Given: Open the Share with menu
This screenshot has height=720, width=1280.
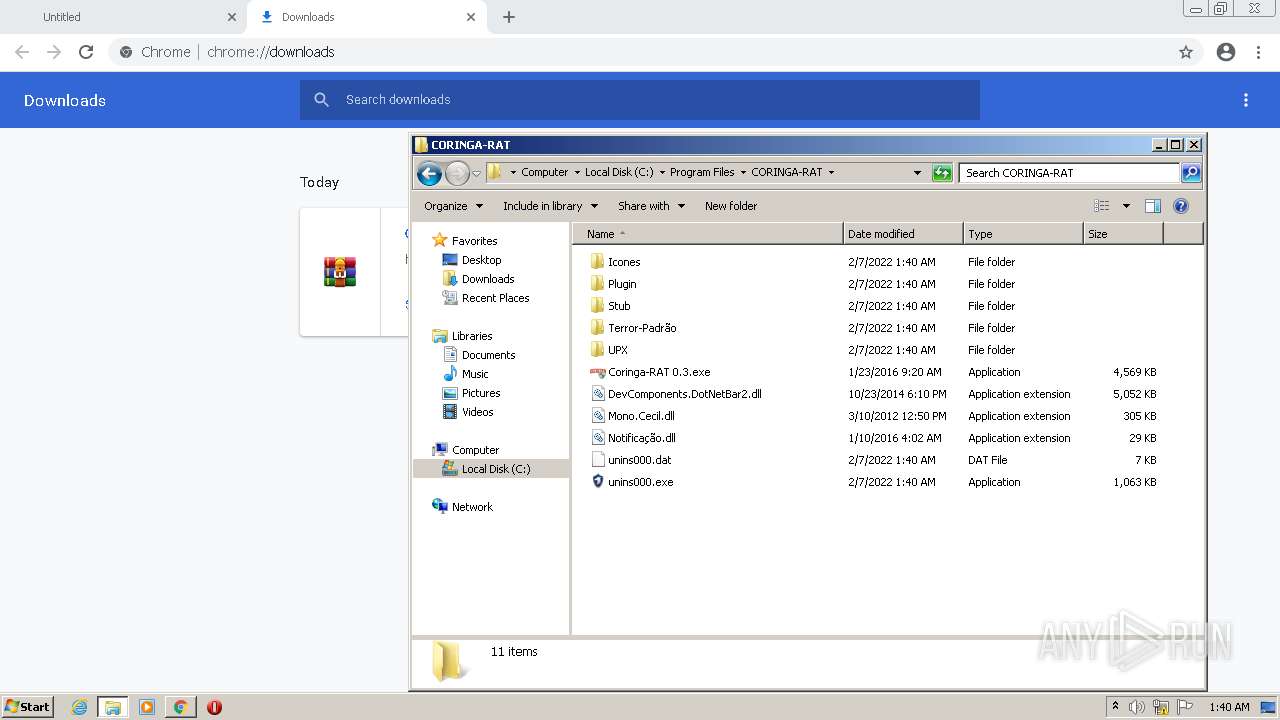Looking at the screenshot, I should click(651, 206).
